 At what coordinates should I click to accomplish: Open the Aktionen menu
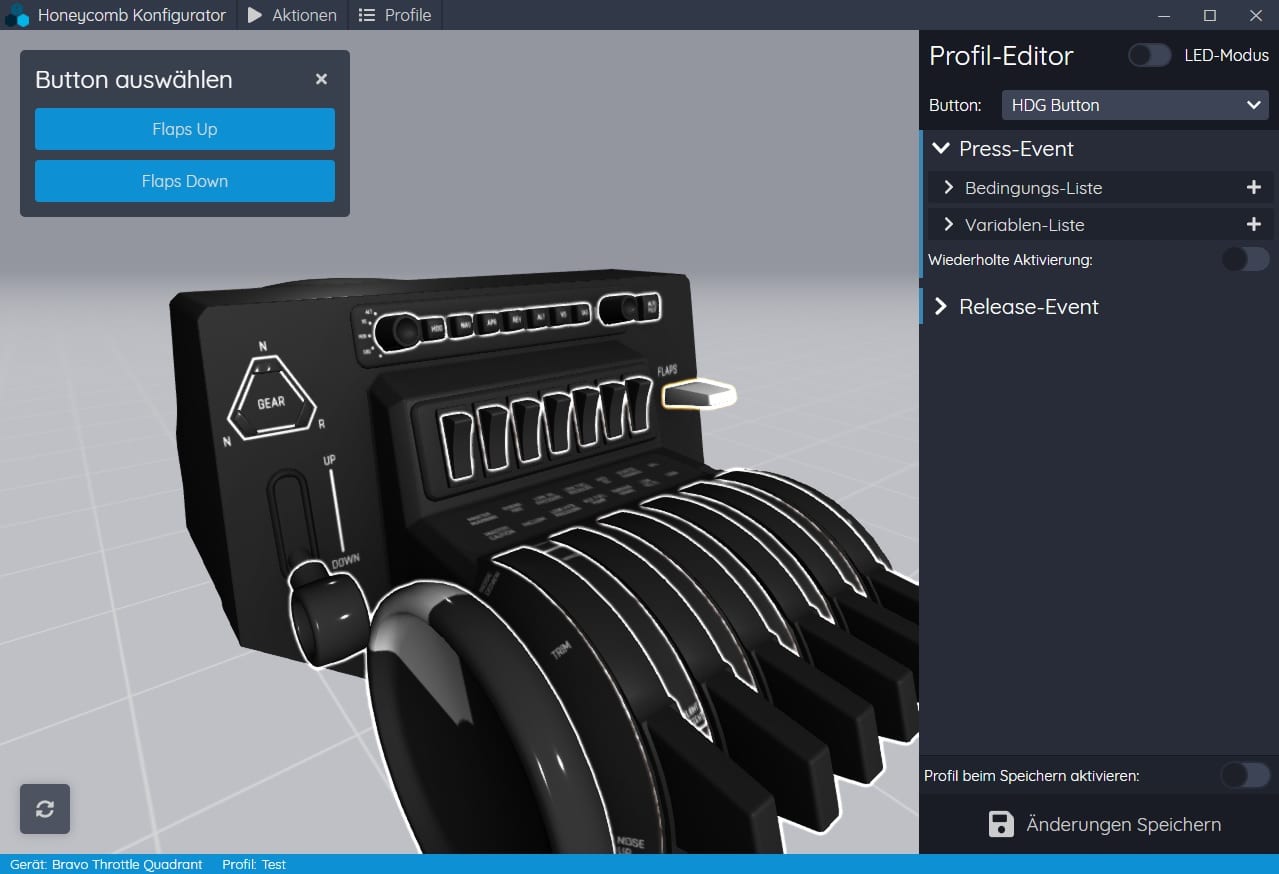pyautogui.click(x=292, y=15)
